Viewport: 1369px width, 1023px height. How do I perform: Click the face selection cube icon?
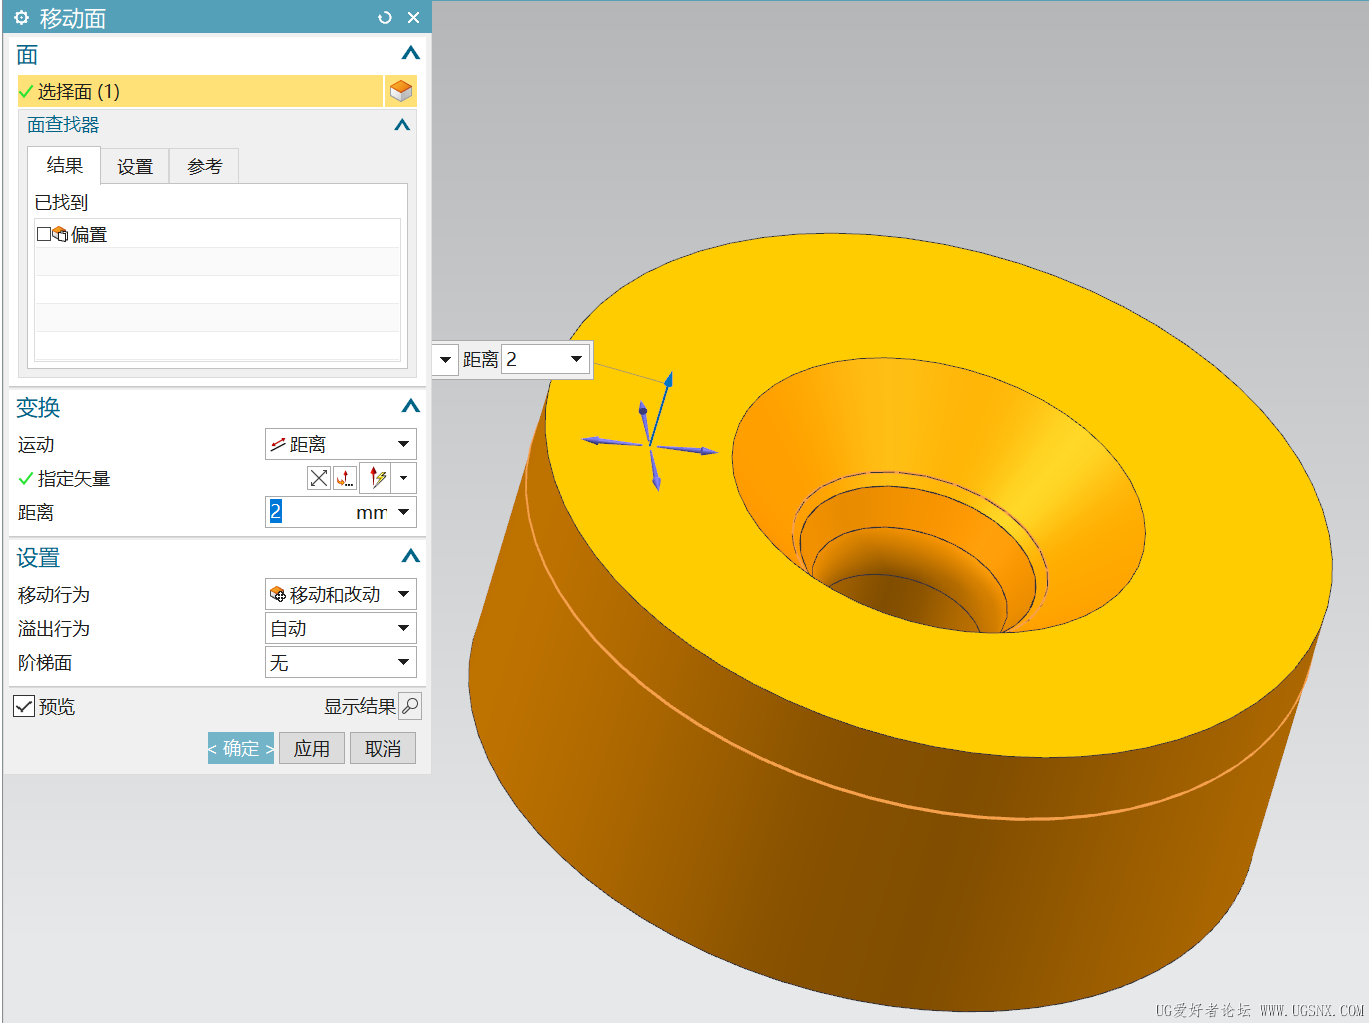(x=401, y=91)
